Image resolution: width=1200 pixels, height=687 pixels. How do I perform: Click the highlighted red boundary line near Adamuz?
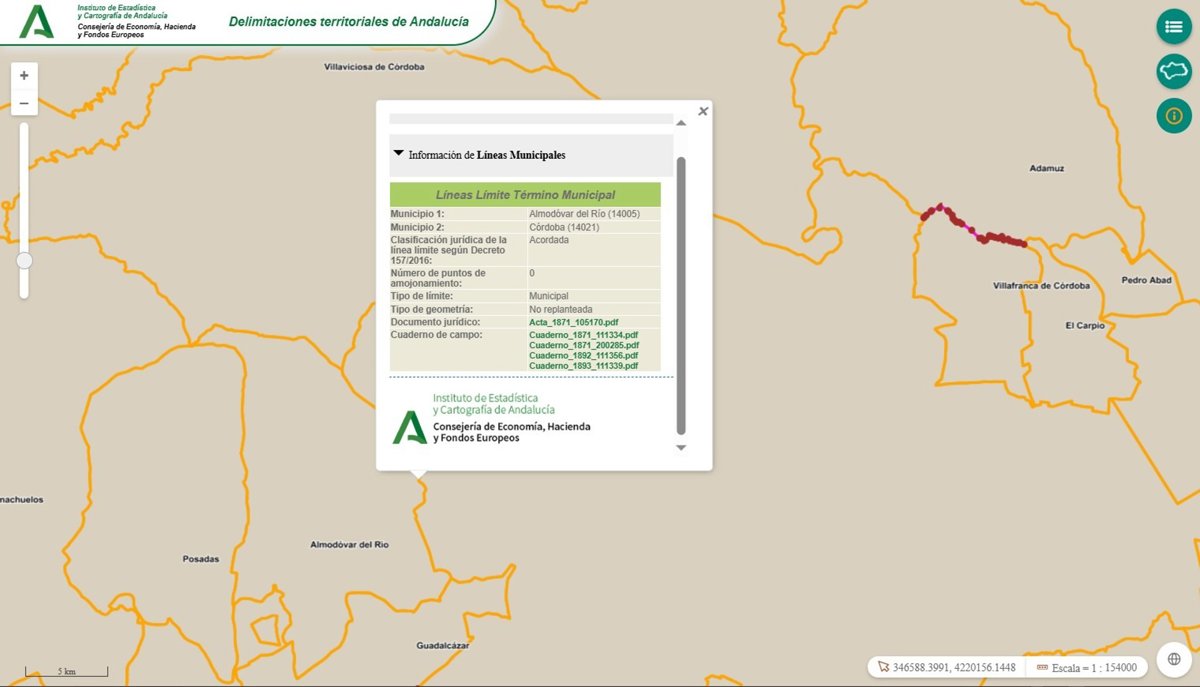[990, 238]
